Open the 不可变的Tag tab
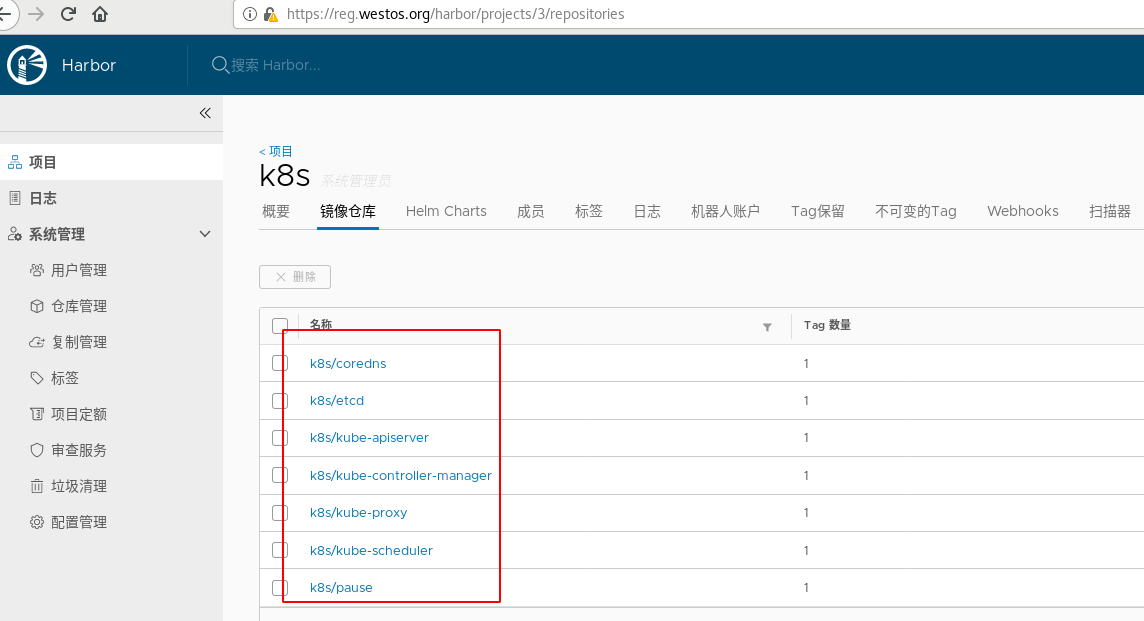 [x=916, y=212]
